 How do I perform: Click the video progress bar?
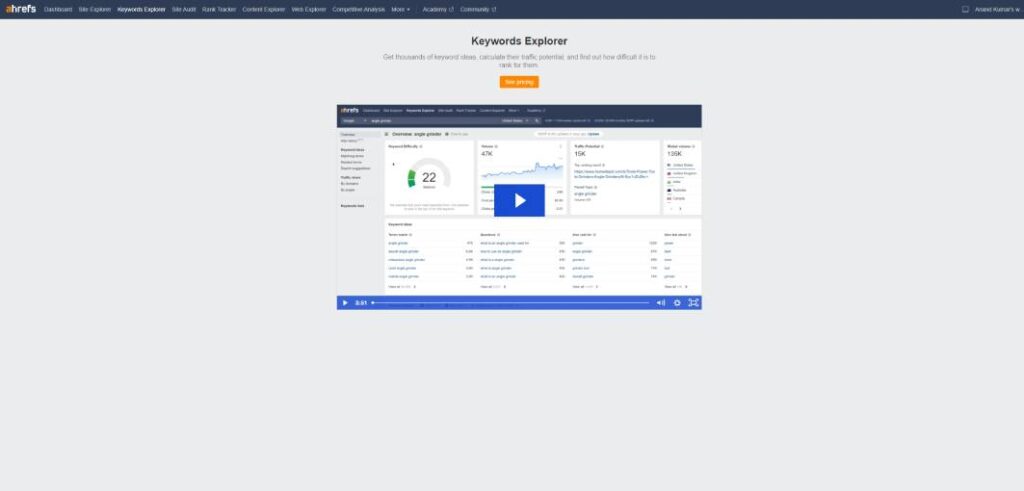point(511,303)
